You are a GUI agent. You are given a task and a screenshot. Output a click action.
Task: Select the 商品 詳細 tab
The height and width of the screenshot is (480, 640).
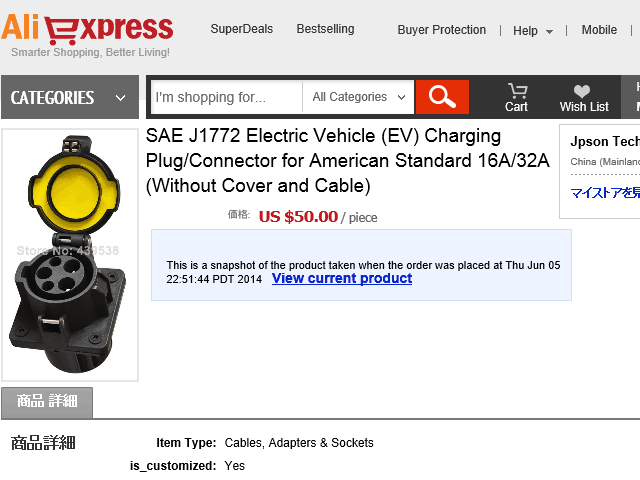(x=47, y=402)
